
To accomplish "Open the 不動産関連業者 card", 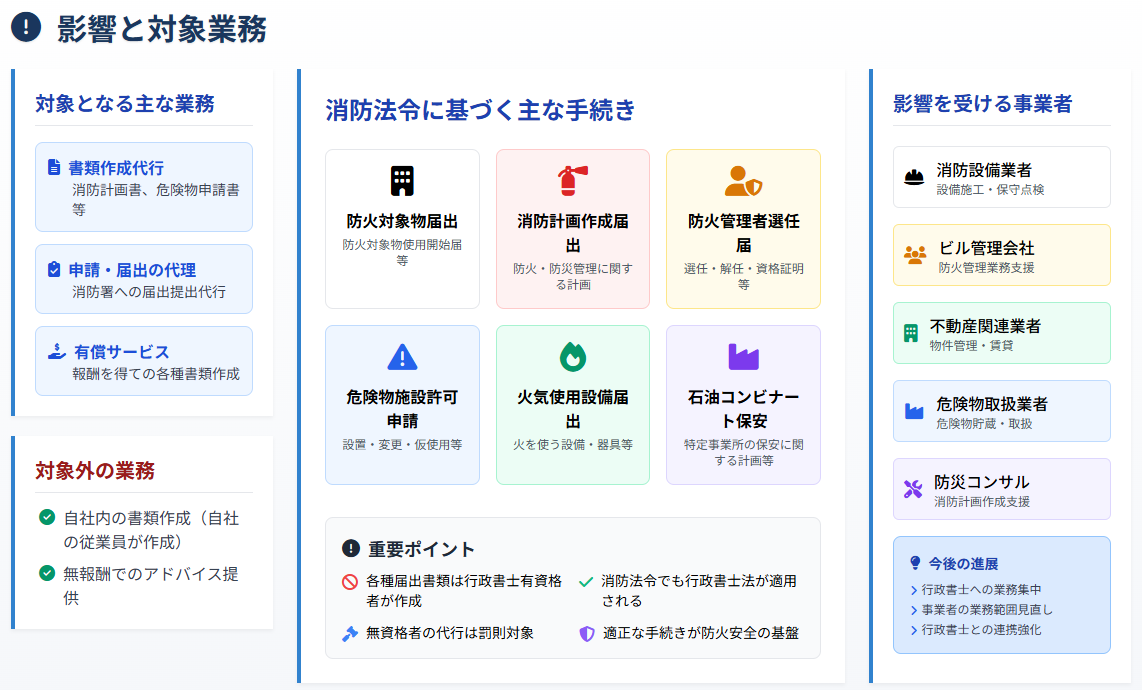I will (1001, 333).
